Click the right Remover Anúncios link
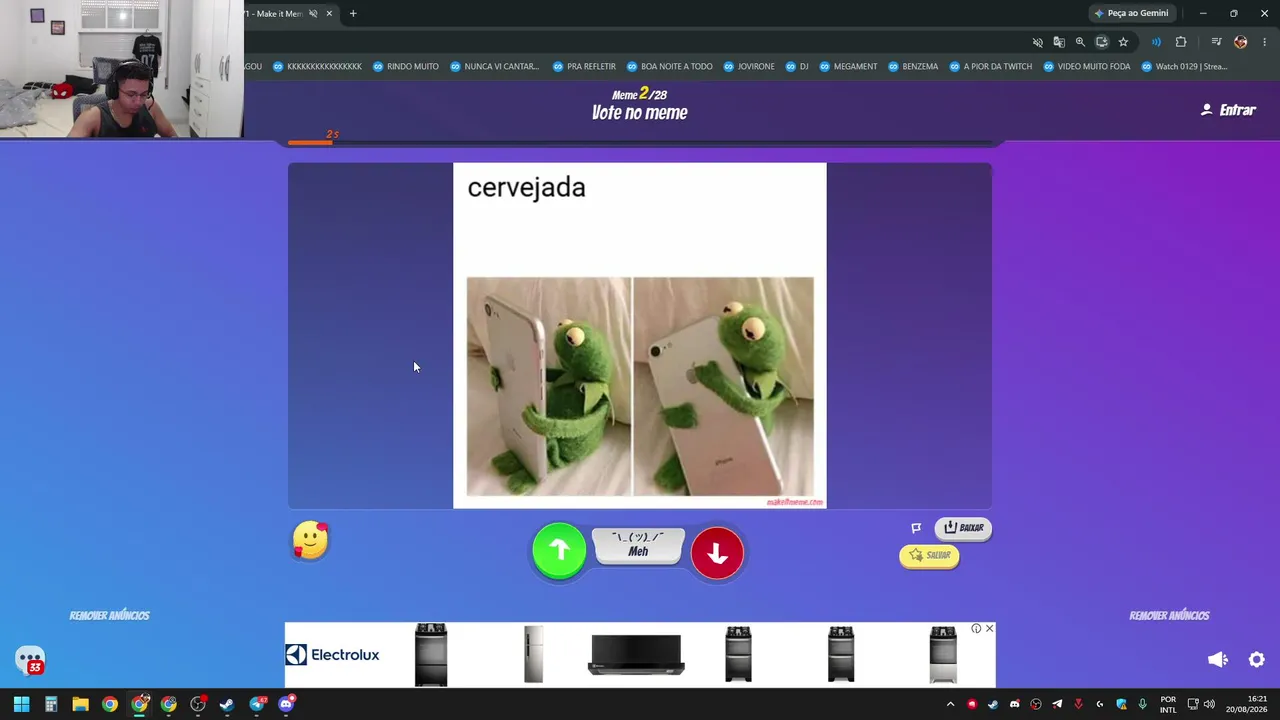Viewport: 1280px width, 720px height. (1169, 616)
